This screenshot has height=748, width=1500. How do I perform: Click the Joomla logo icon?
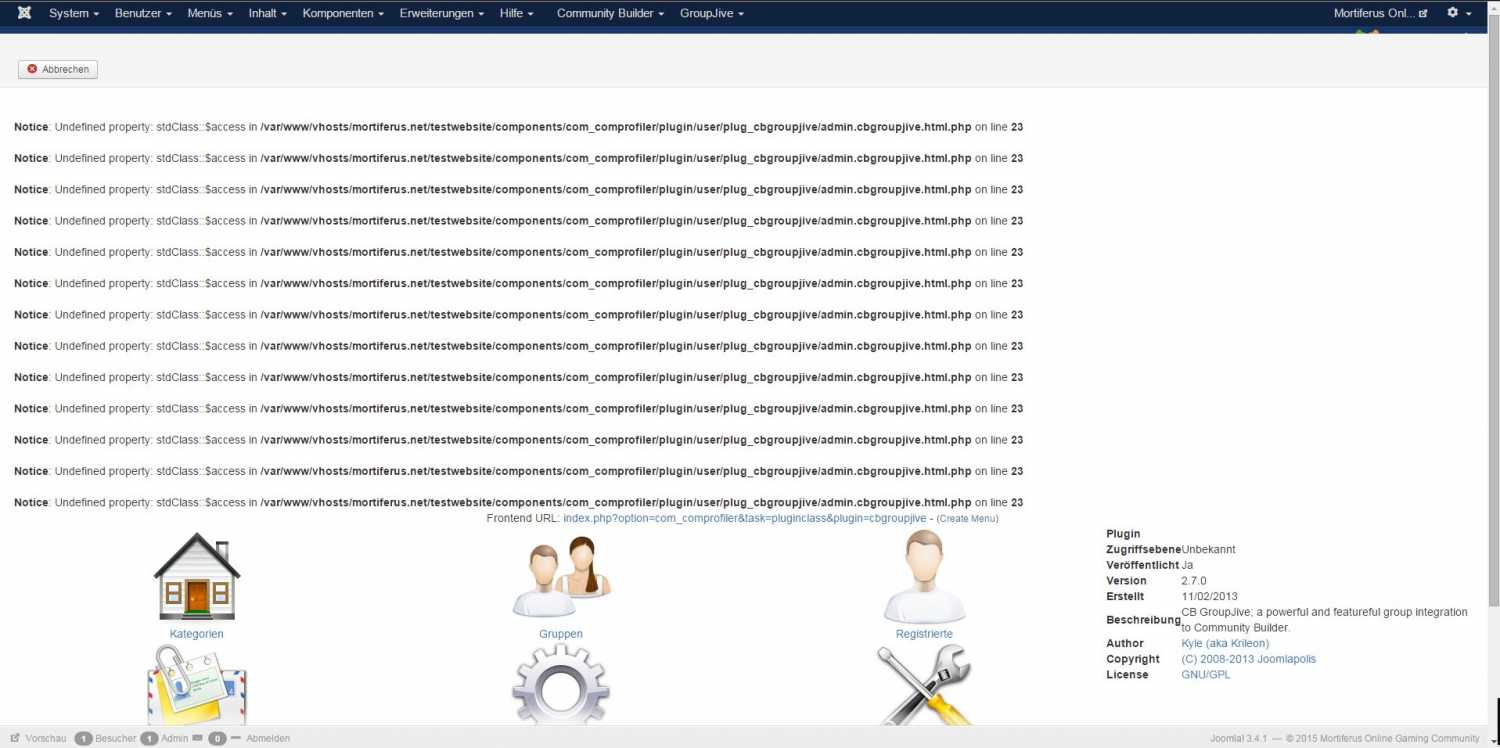pos(24,13)
